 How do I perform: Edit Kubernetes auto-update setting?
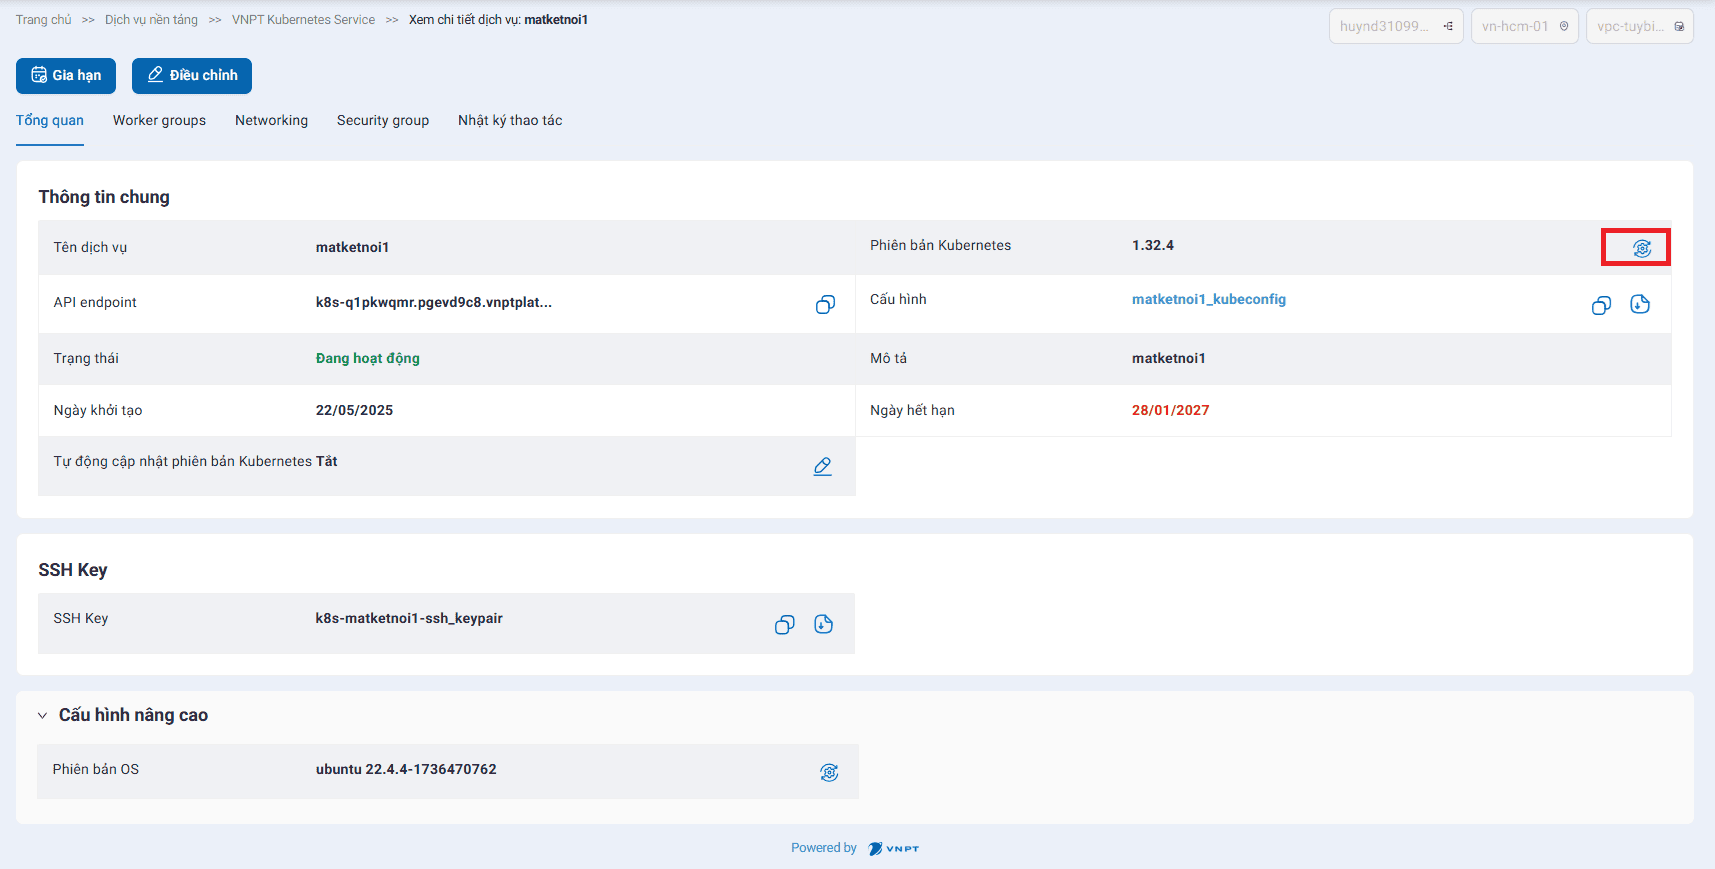822,466
